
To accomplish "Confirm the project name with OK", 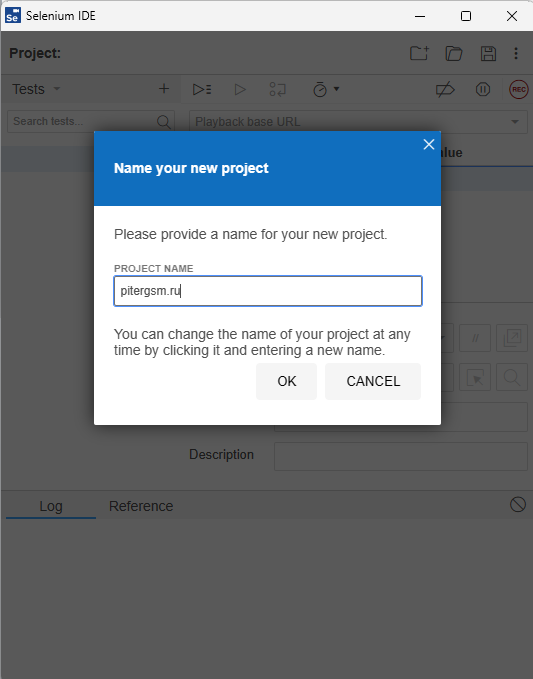I will [286, 381].
